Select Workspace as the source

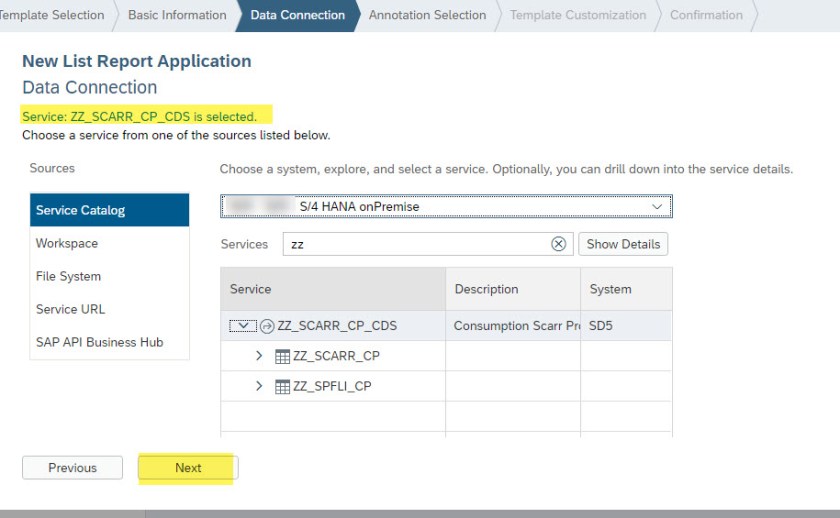67,243
